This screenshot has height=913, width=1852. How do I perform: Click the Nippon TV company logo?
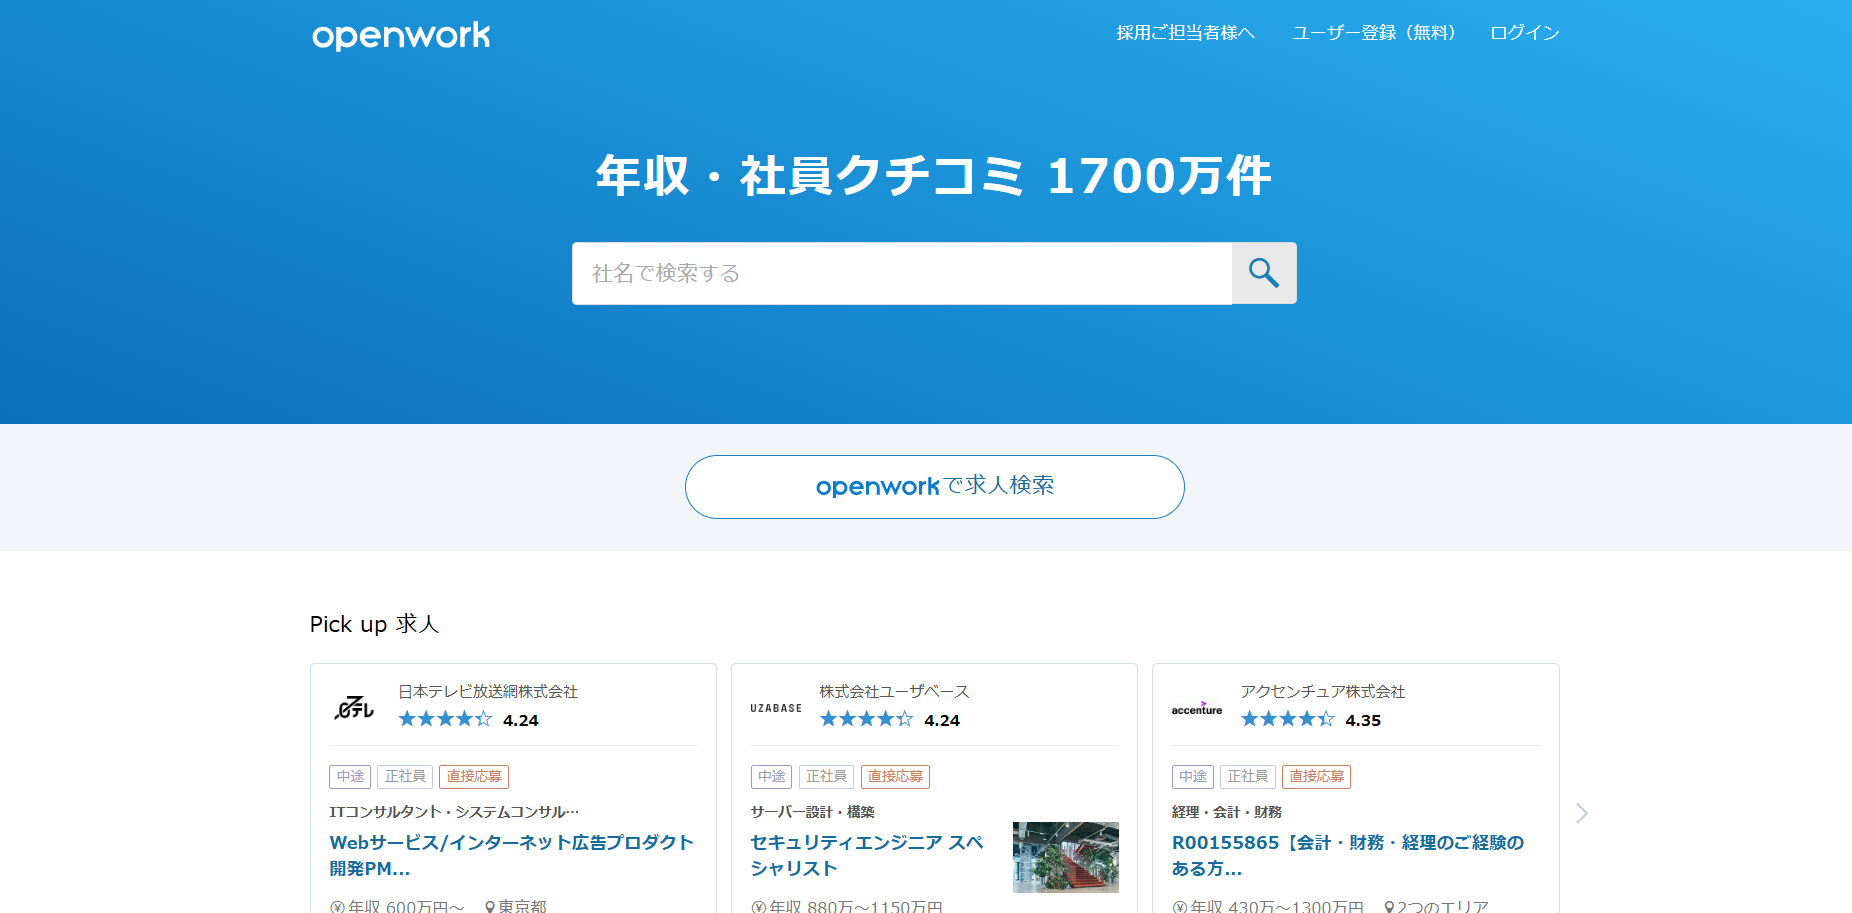click(x=354, y=708)
